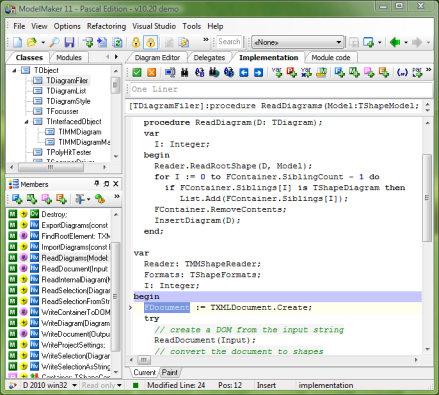Open the Refactoring menu
This screenshot has width=439, height=395.
point(106,26)
